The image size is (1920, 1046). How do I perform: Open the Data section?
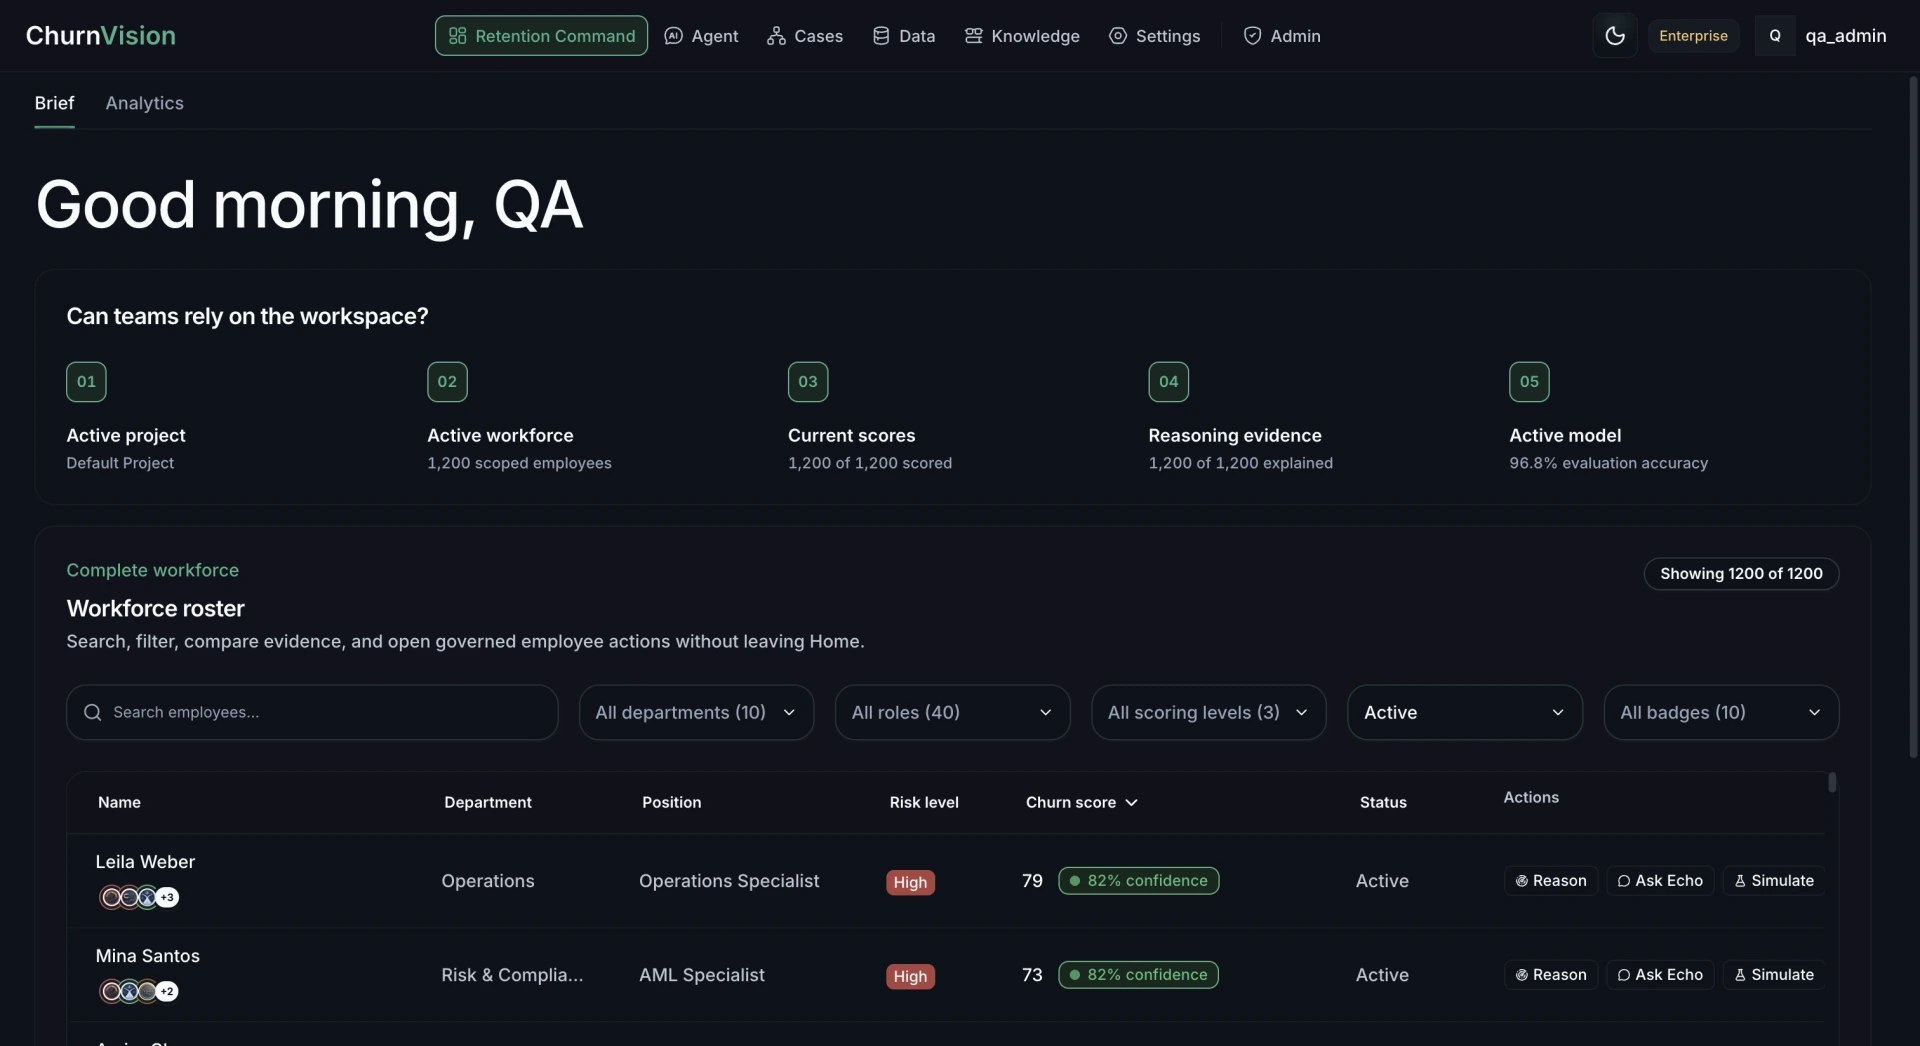(904, 36)
